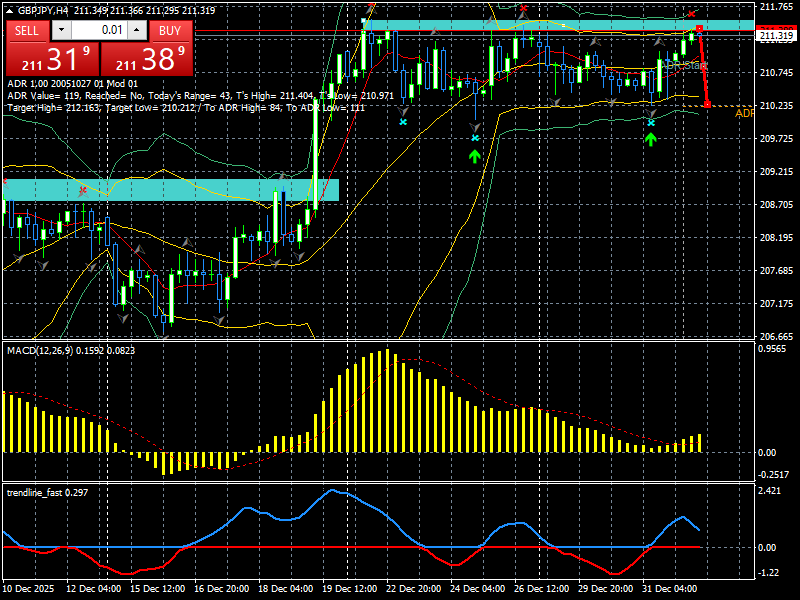This screenshot has height=600, width=800.
Task: Click the -1.22 trendline_fast scale label
Action: (769, 572)
